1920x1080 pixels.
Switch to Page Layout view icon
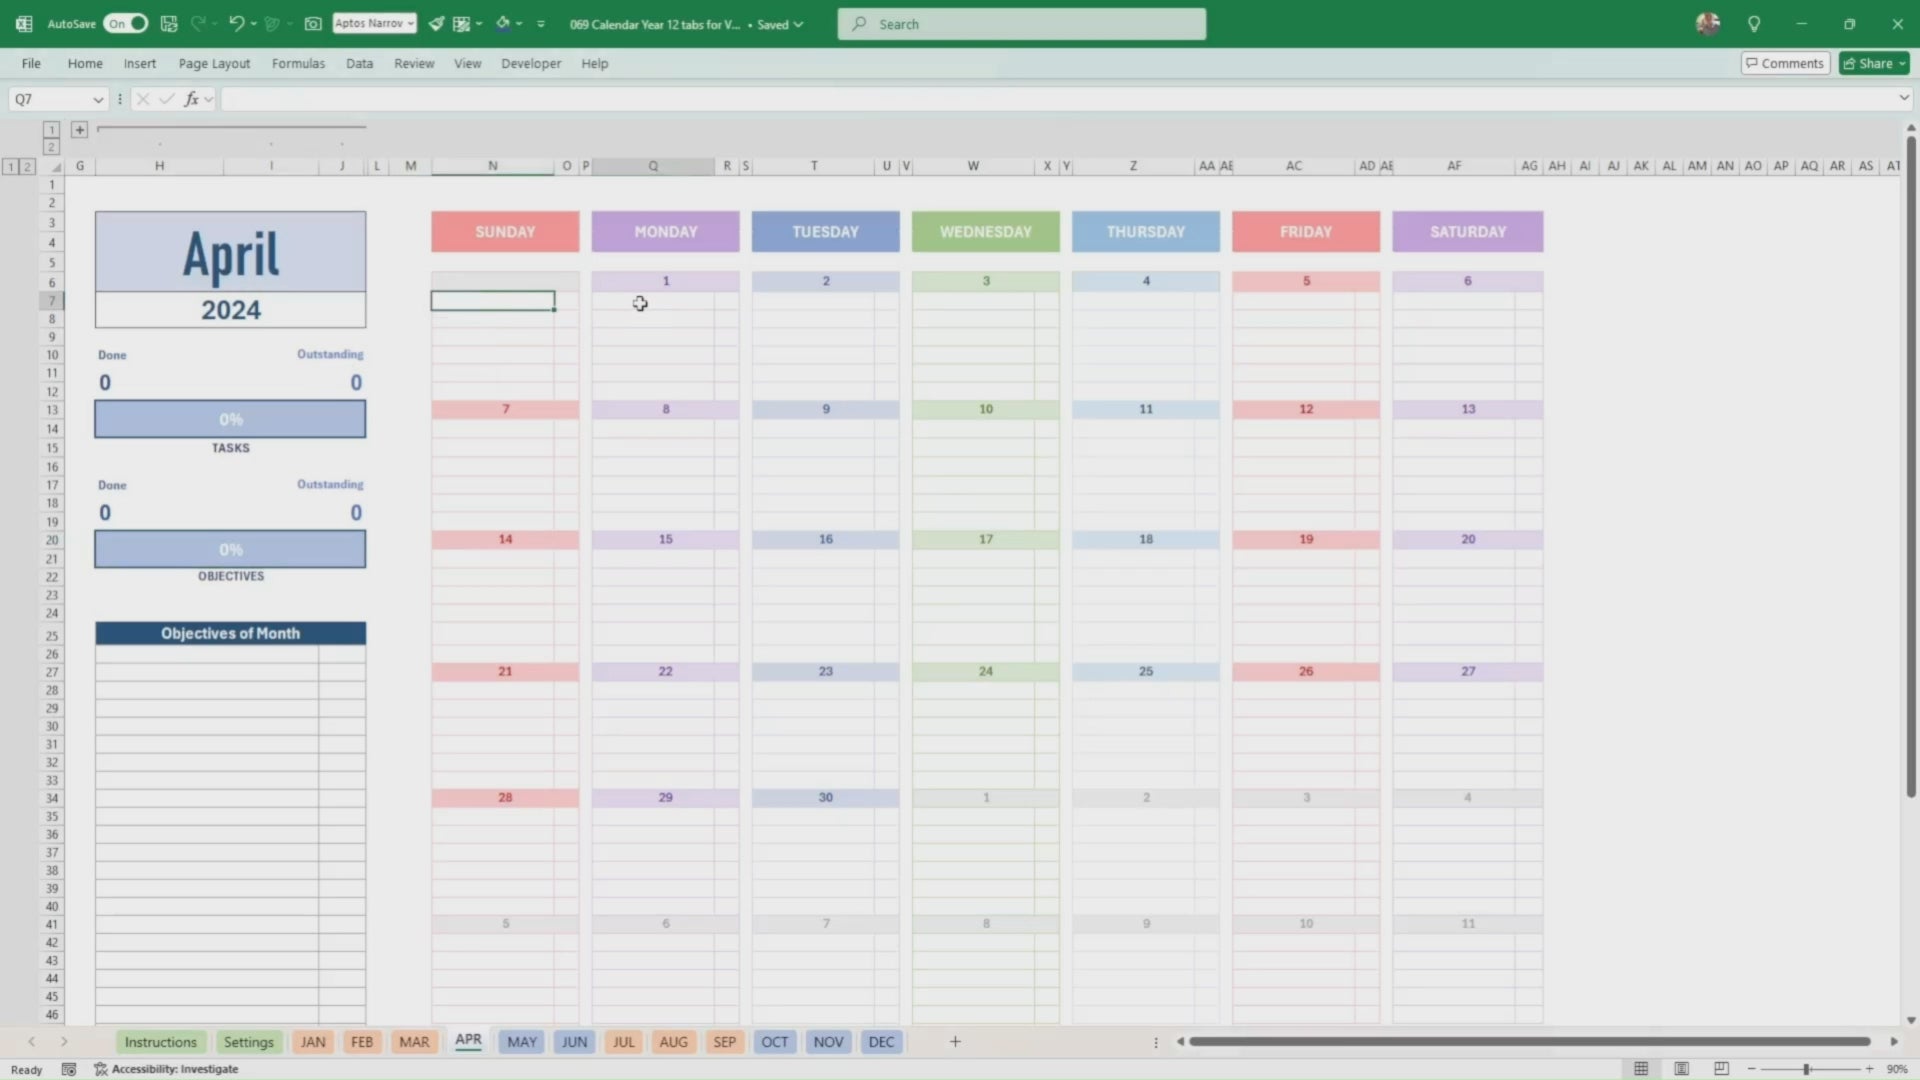pos(1681,1069)
